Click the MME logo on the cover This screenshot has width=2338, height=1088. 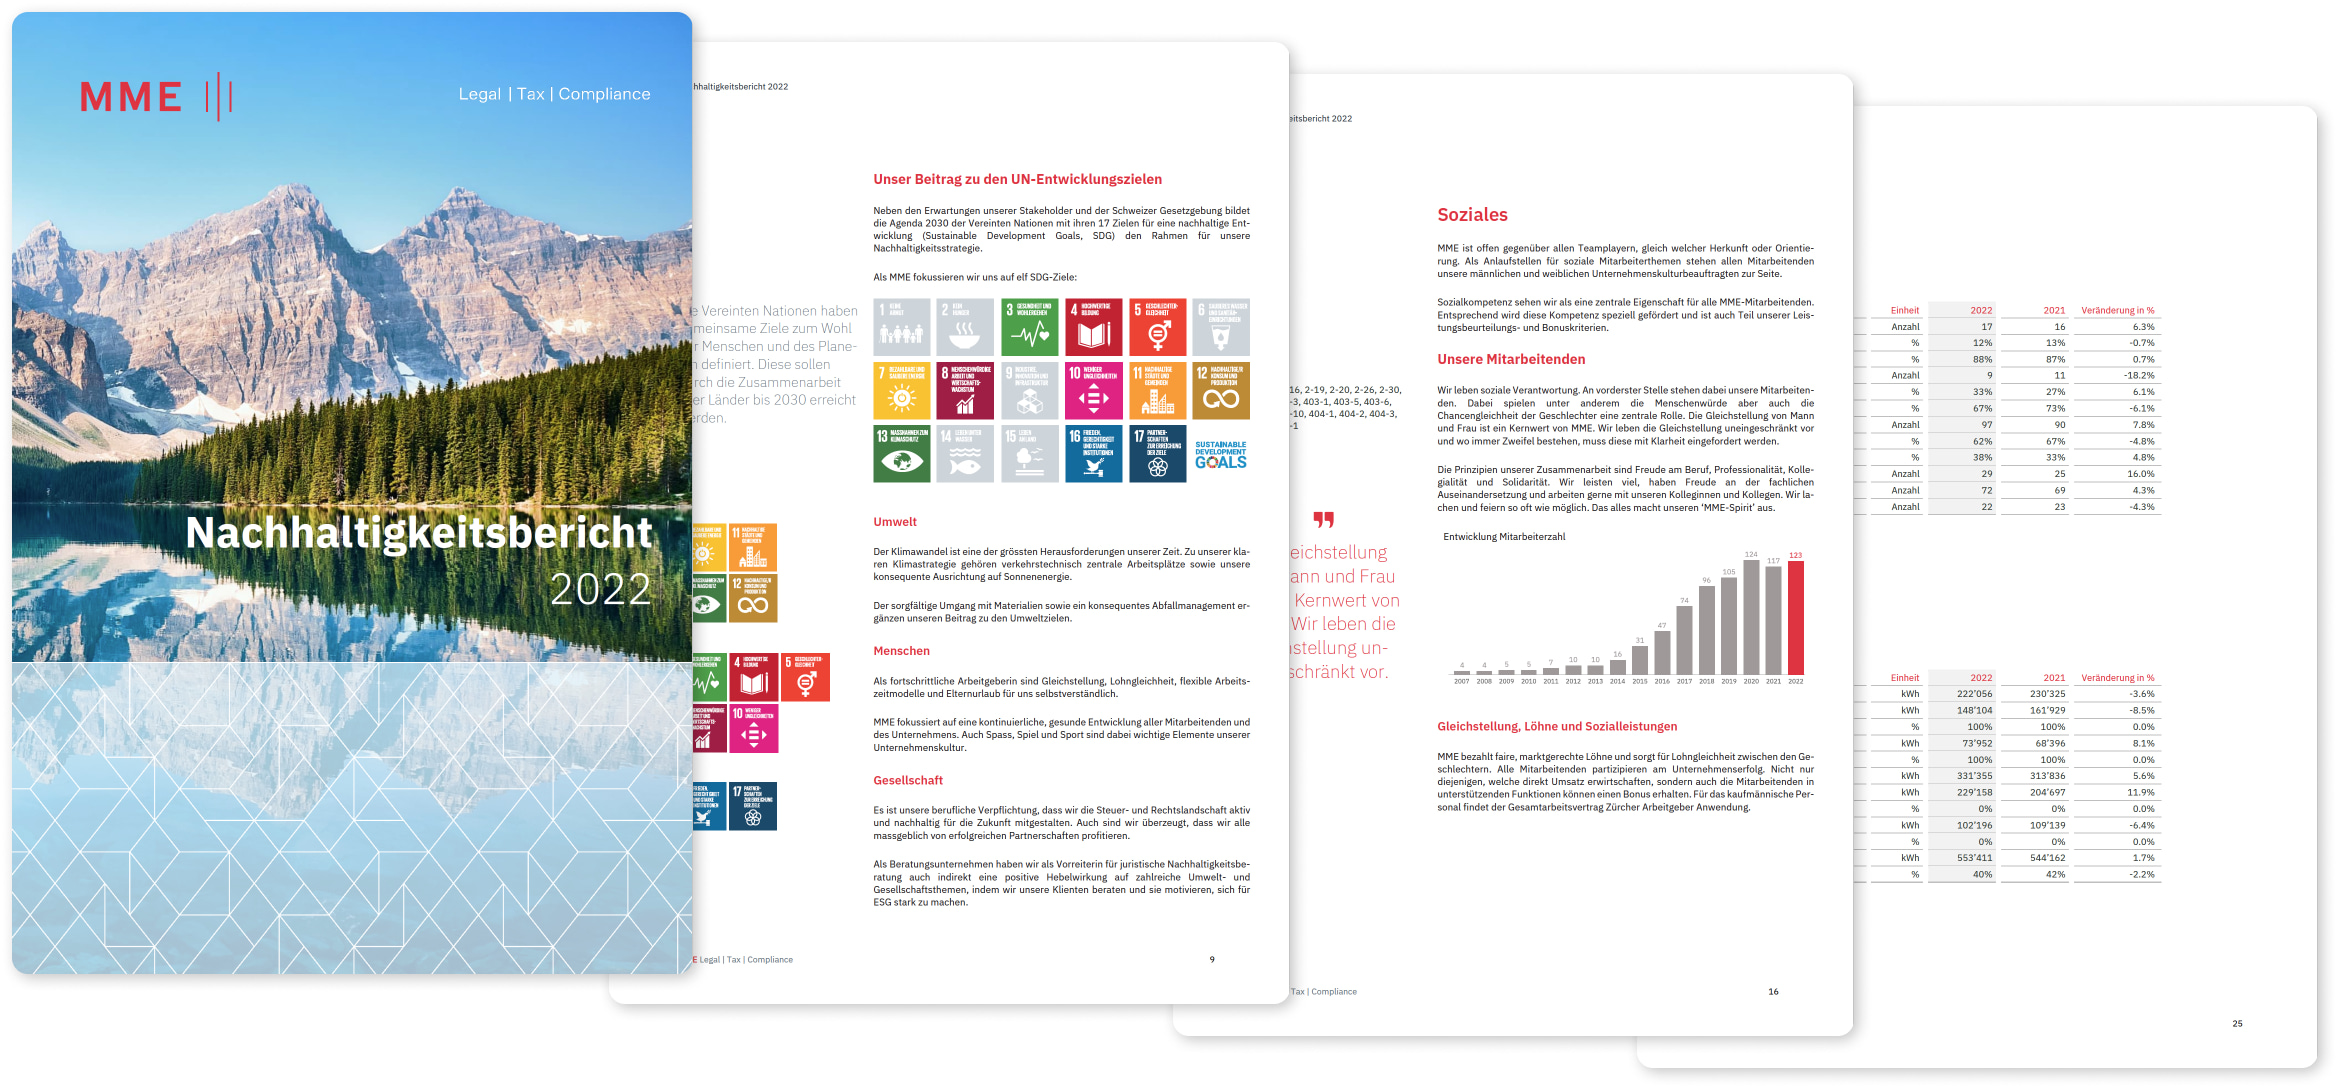coord(156,97)
